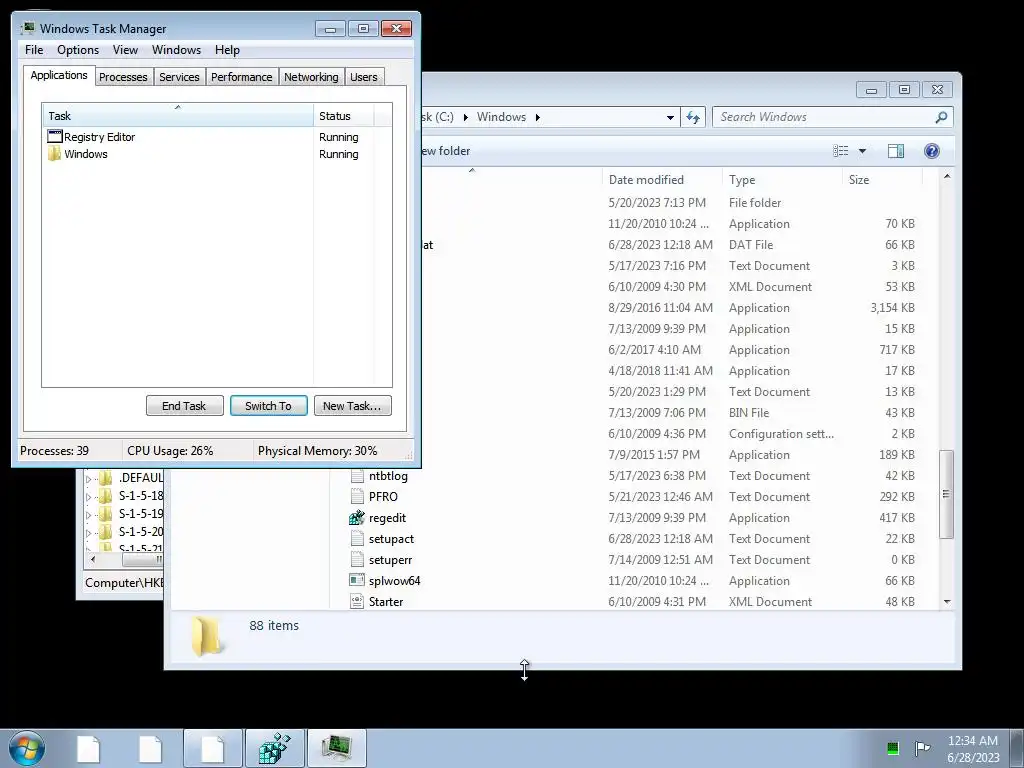Image resolution: width=1024 pixels, height=768 pixels.
Task: Click the Registry Editor taskbar icon
Action: pos(275,748)
